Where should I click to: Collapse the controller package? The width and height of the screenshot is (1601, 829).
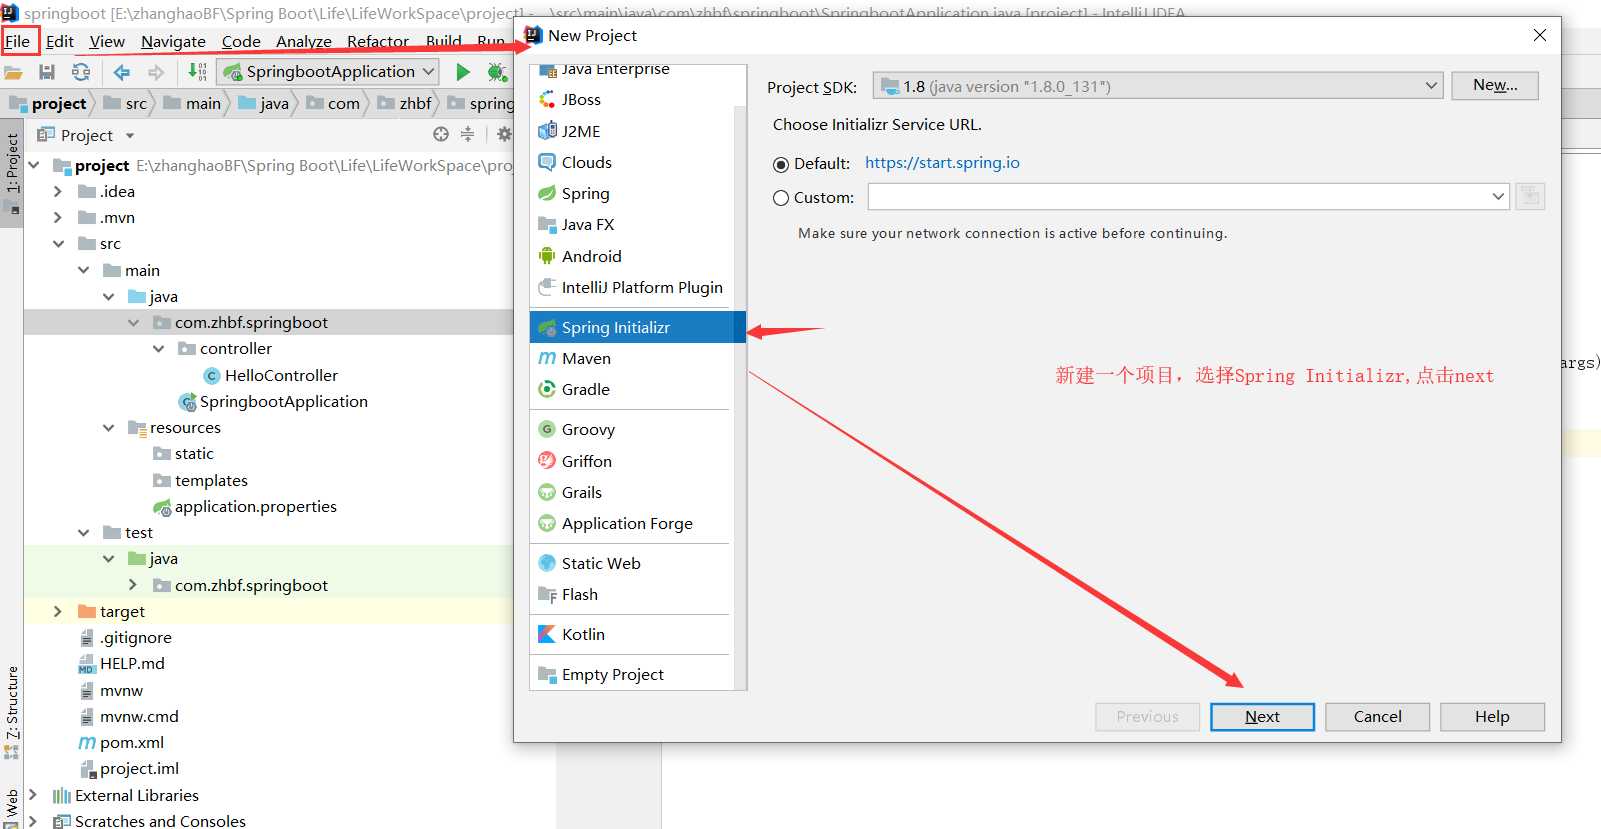(158, 348)
